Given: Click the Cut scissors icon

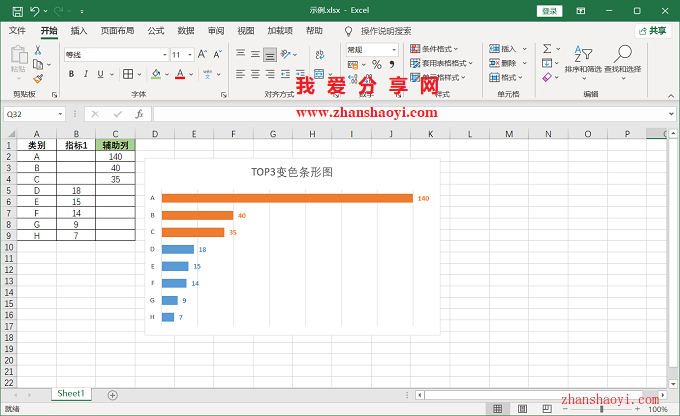Looking at the screenshot, I should [x=38, y=50].
